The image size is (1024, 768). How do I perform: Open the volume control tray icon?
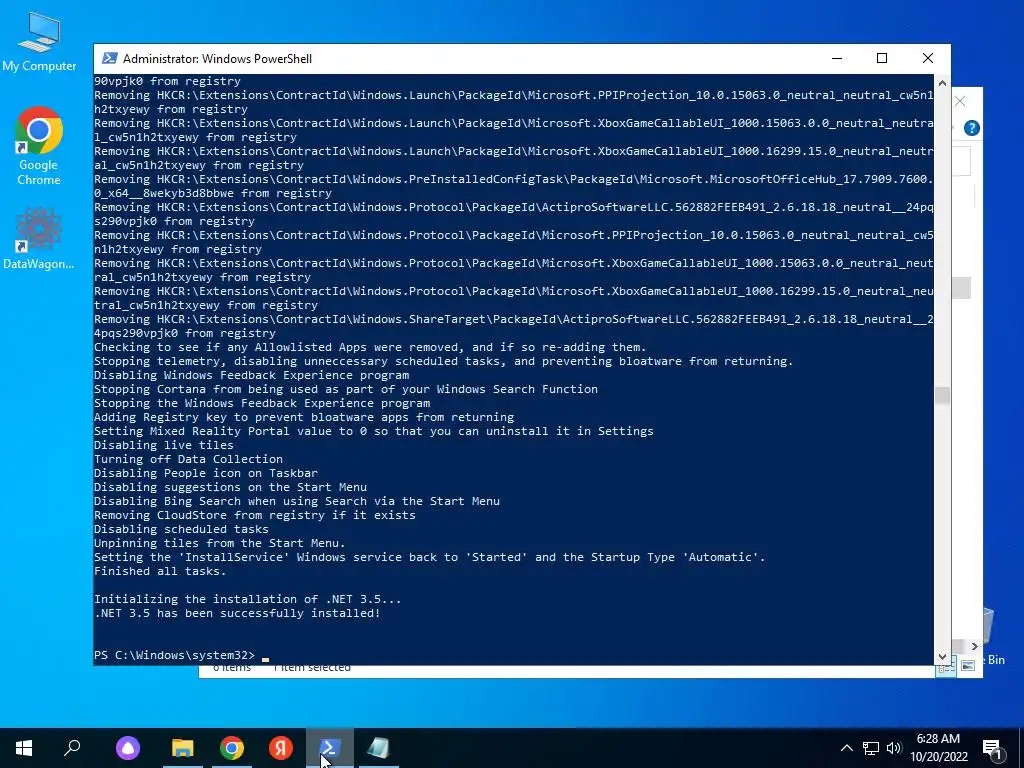[x=894, y=748]
